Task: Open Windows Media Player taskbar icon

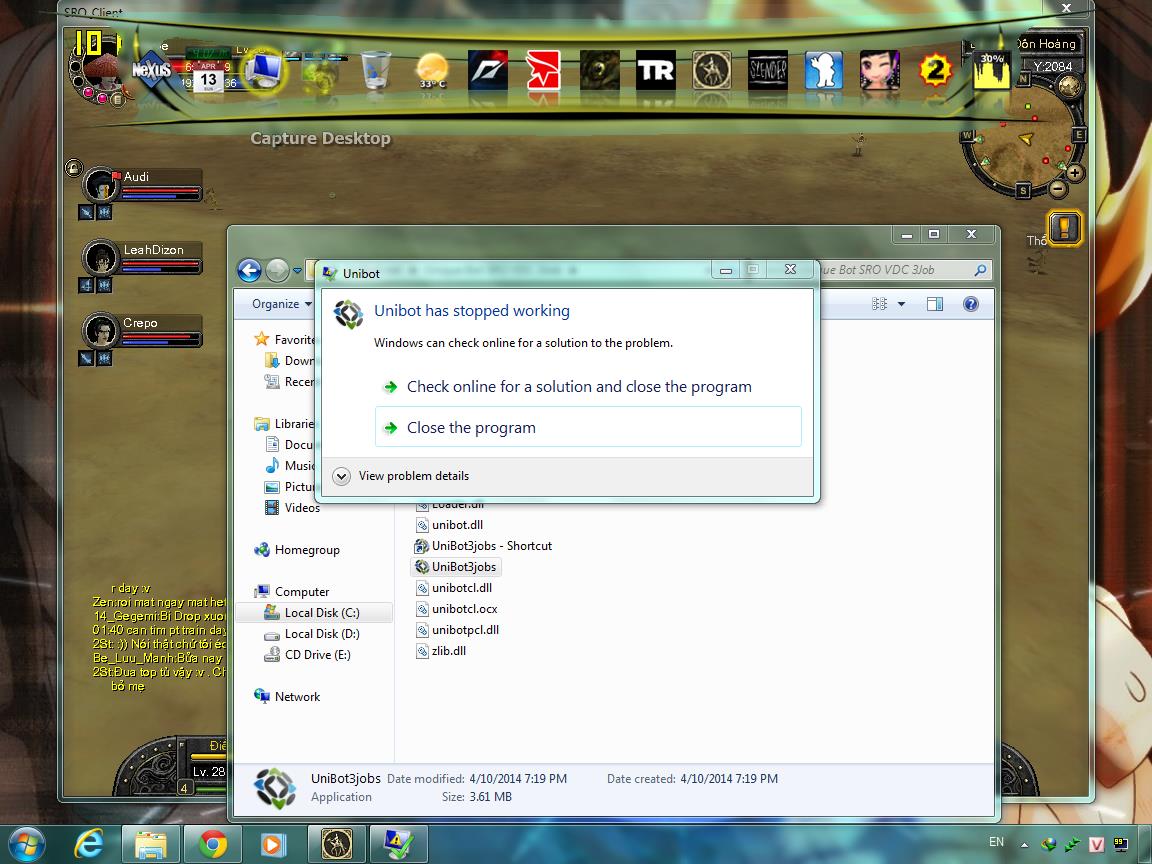Action: 271,844
